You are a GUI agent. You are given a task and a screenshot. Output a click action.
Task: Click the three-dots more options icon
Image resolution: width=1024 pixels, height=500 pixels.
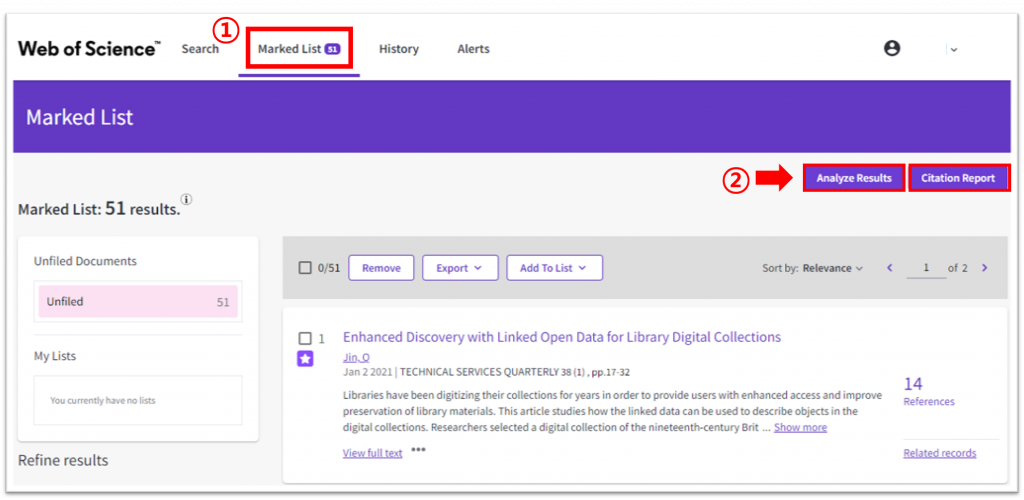click(x=418, y=451)
